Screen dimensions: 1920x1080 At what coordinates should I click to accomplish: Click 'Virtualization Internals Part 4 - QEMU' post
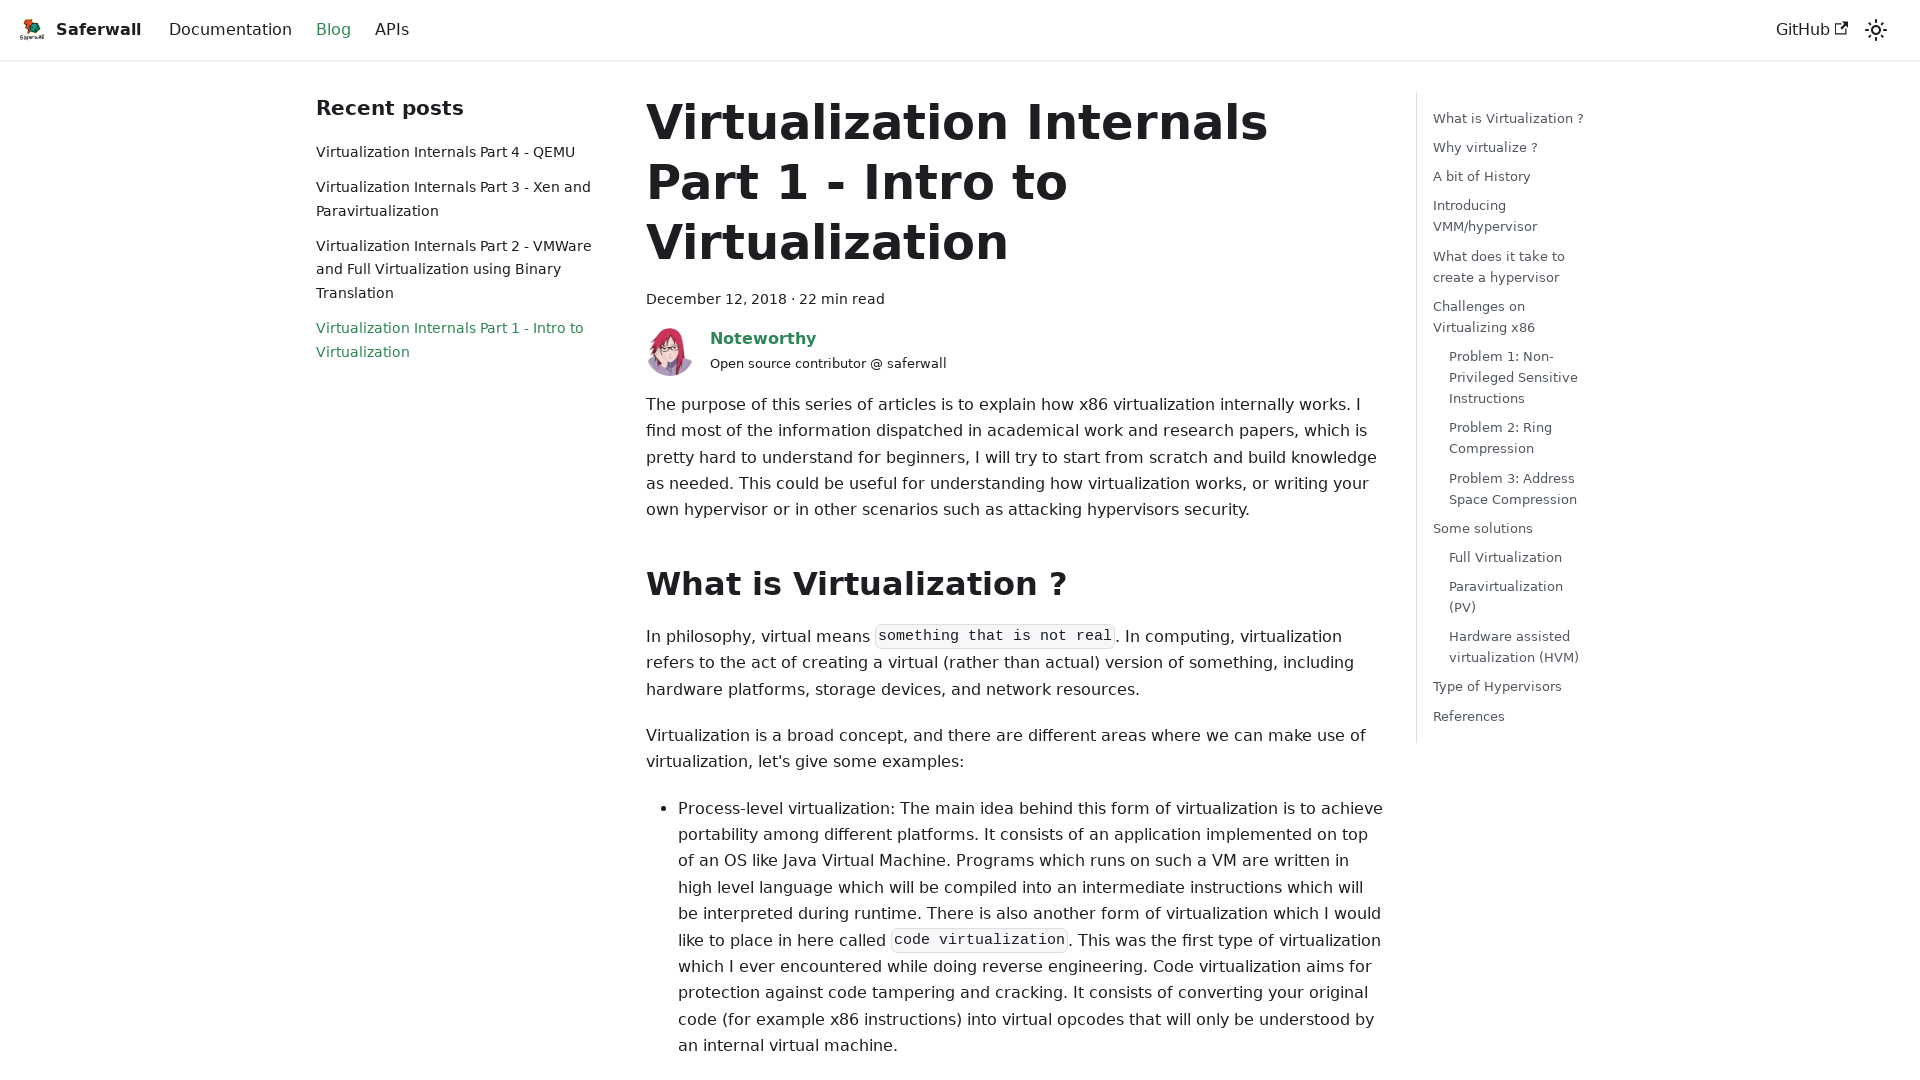444,150
